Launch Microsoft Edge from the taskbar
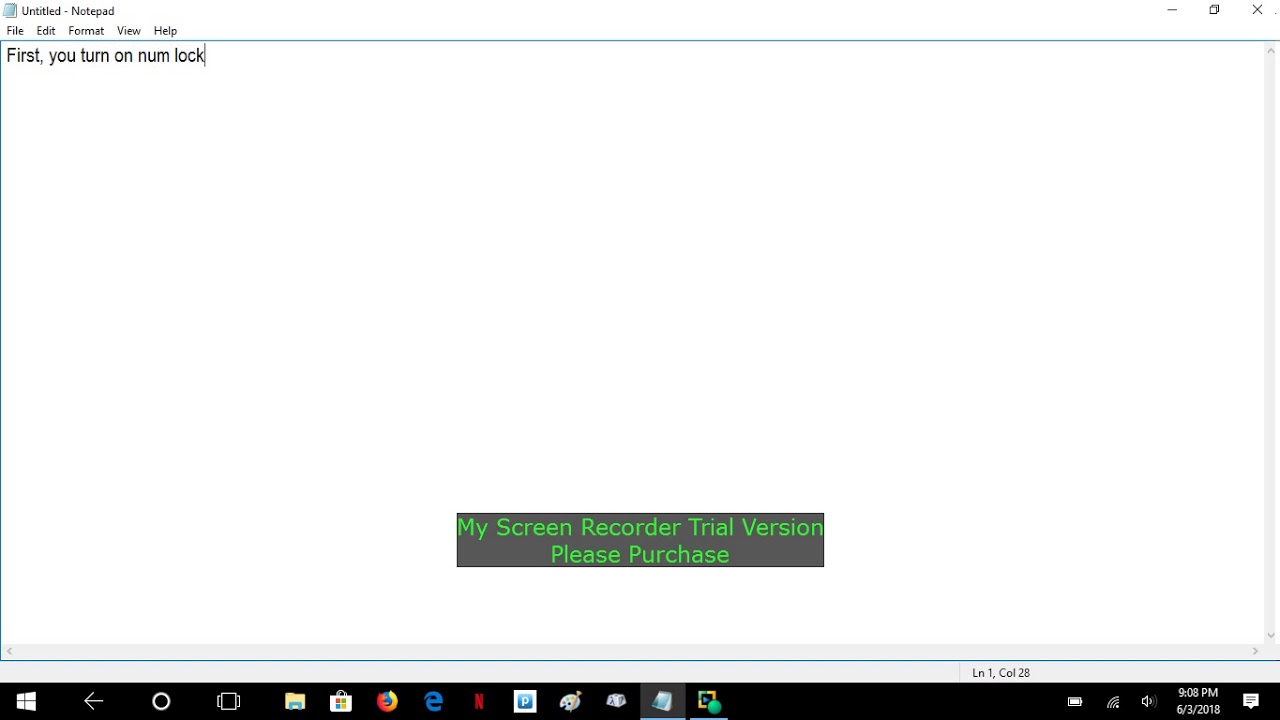The height and width of the screenshot is (720, 1280). (433, 702)
